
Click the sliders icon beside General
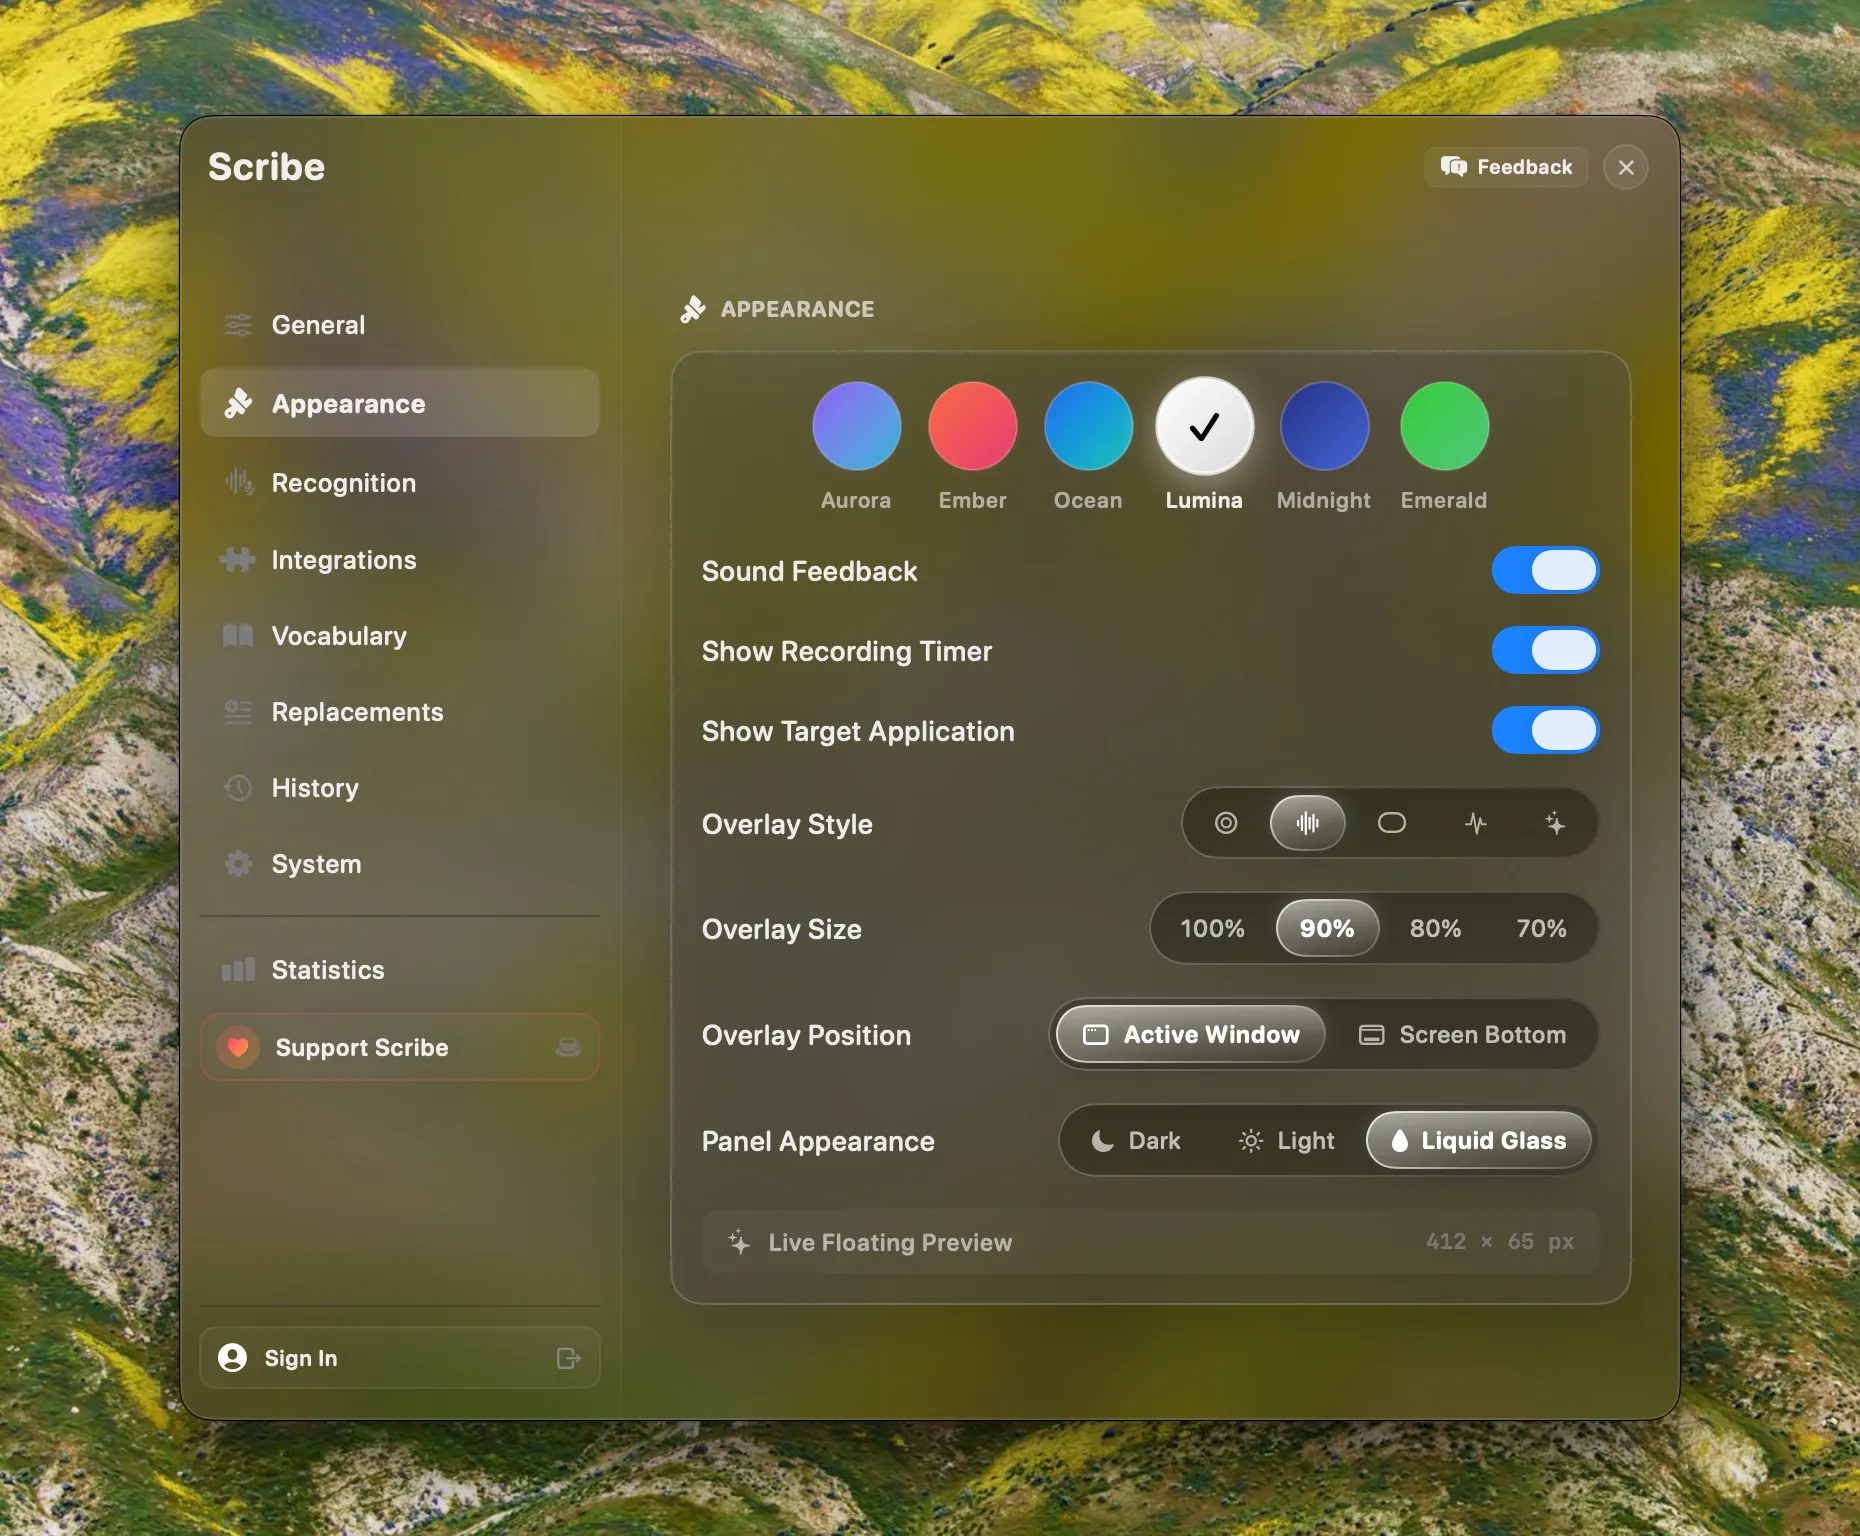[238, 325]
